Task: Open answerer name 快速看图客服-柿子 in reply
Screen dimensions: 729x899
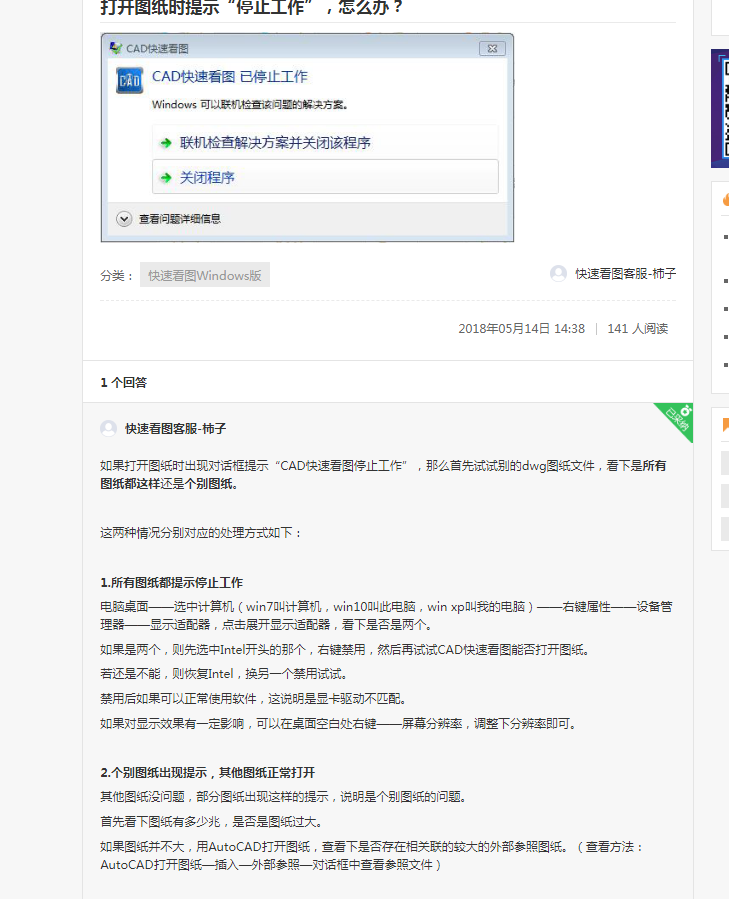Action: (176, 428)
